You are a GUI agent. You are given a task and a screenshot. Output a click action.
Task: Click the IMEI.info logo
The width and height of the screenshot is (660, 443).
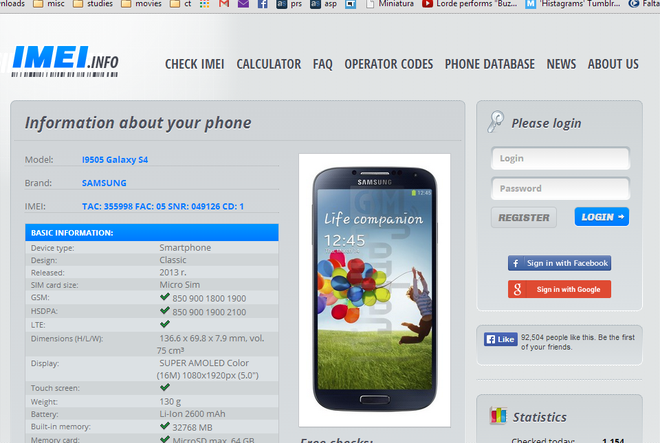click(65, 61)
